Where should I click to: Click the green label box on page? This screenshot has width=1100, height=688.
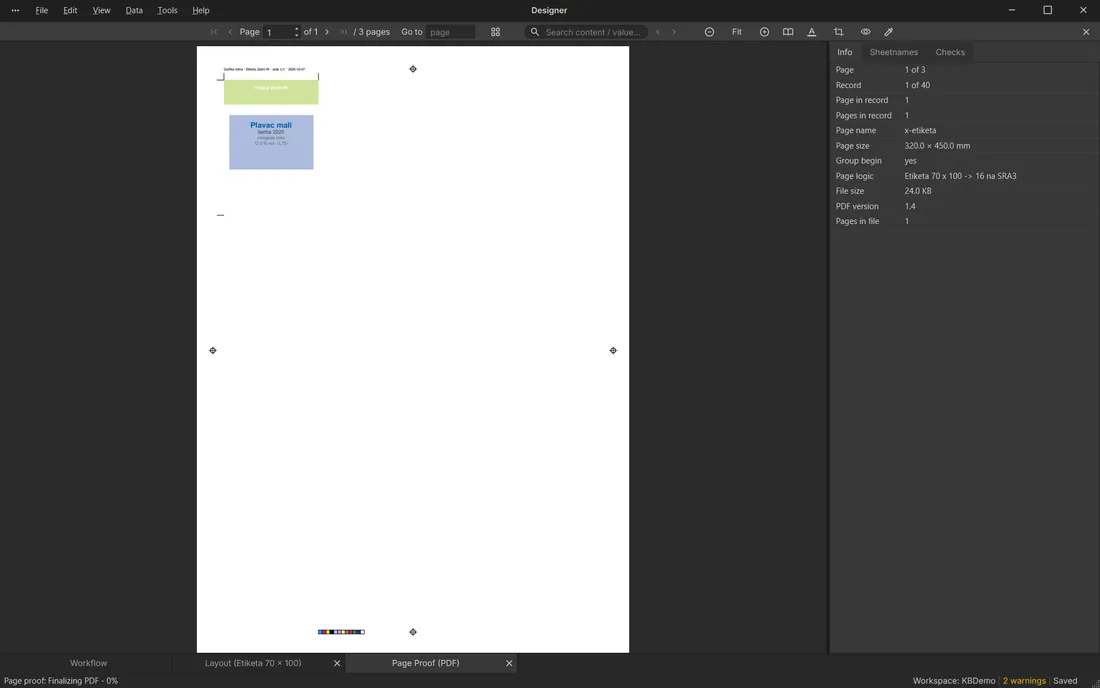(x=271, y=92)
